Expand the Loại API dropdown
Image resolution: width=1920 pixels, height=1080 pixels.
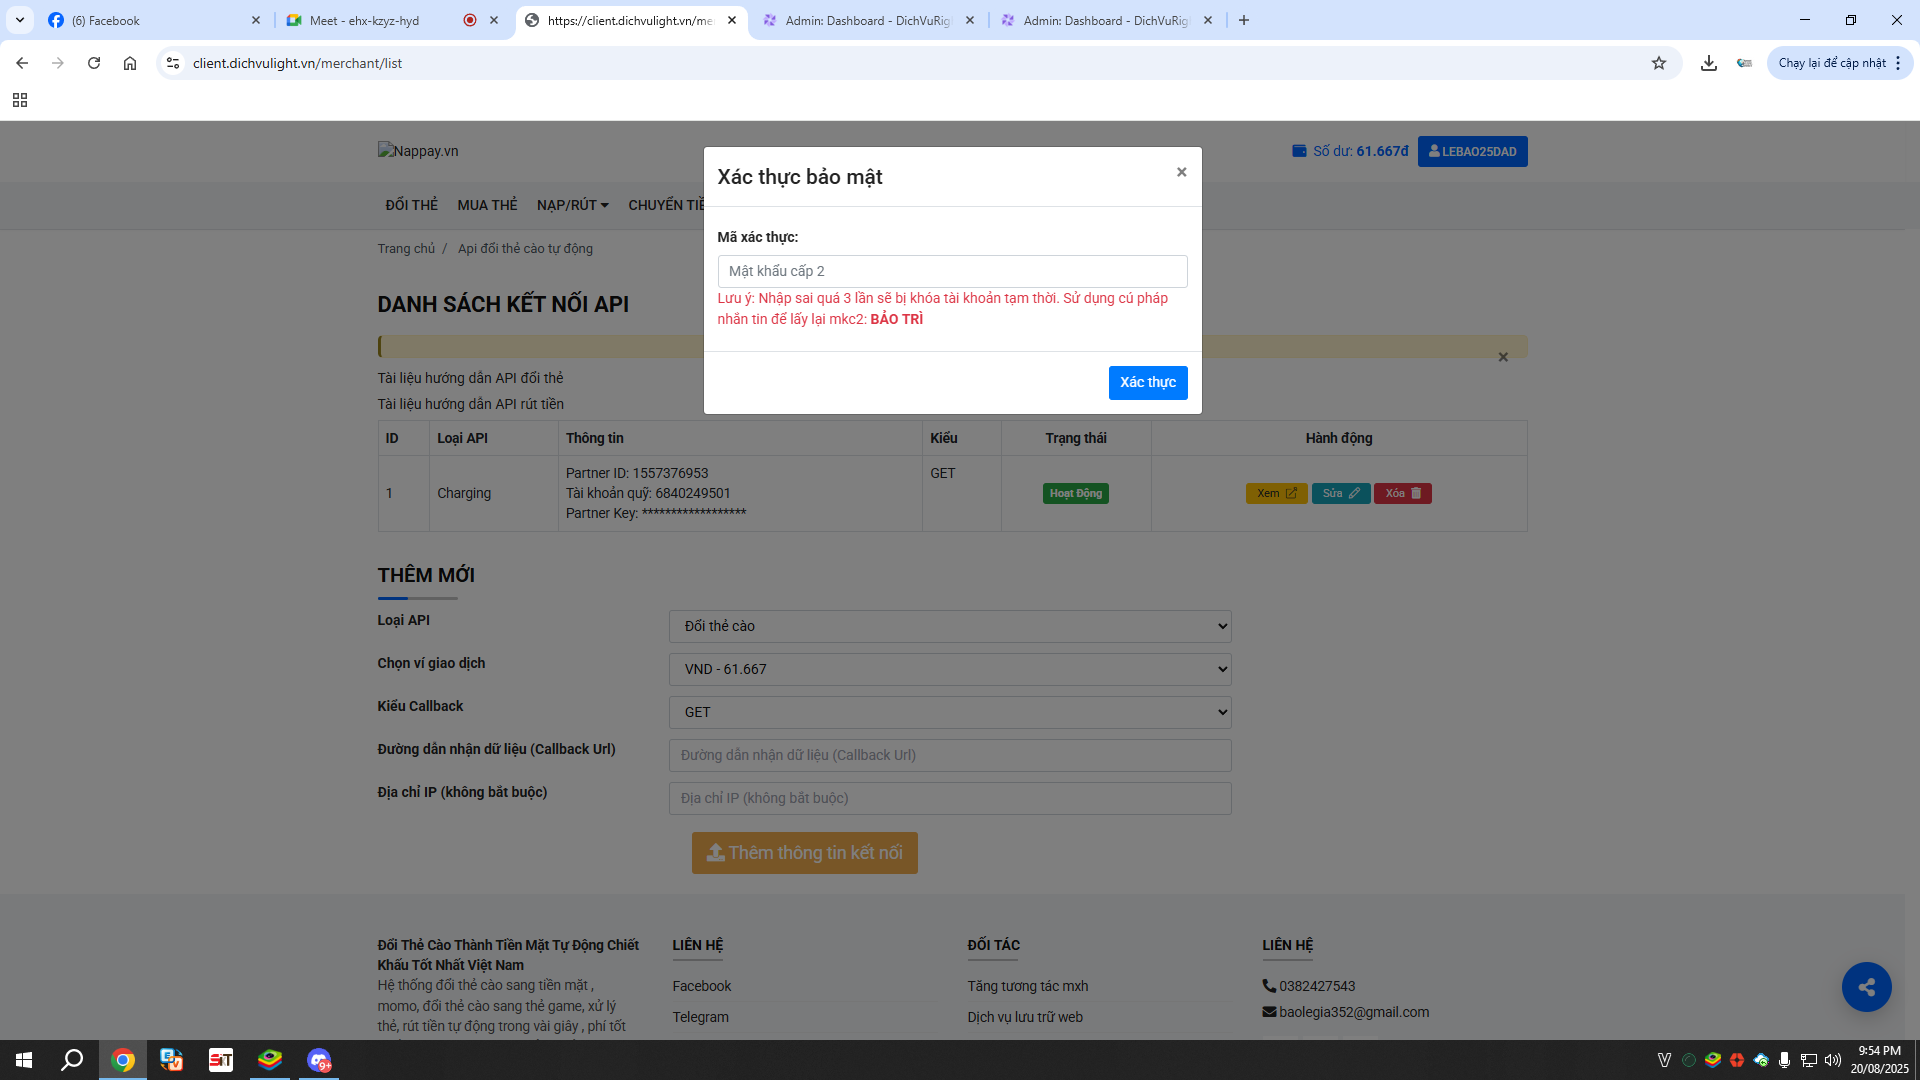pyautogui.click(x=949, y=626)
